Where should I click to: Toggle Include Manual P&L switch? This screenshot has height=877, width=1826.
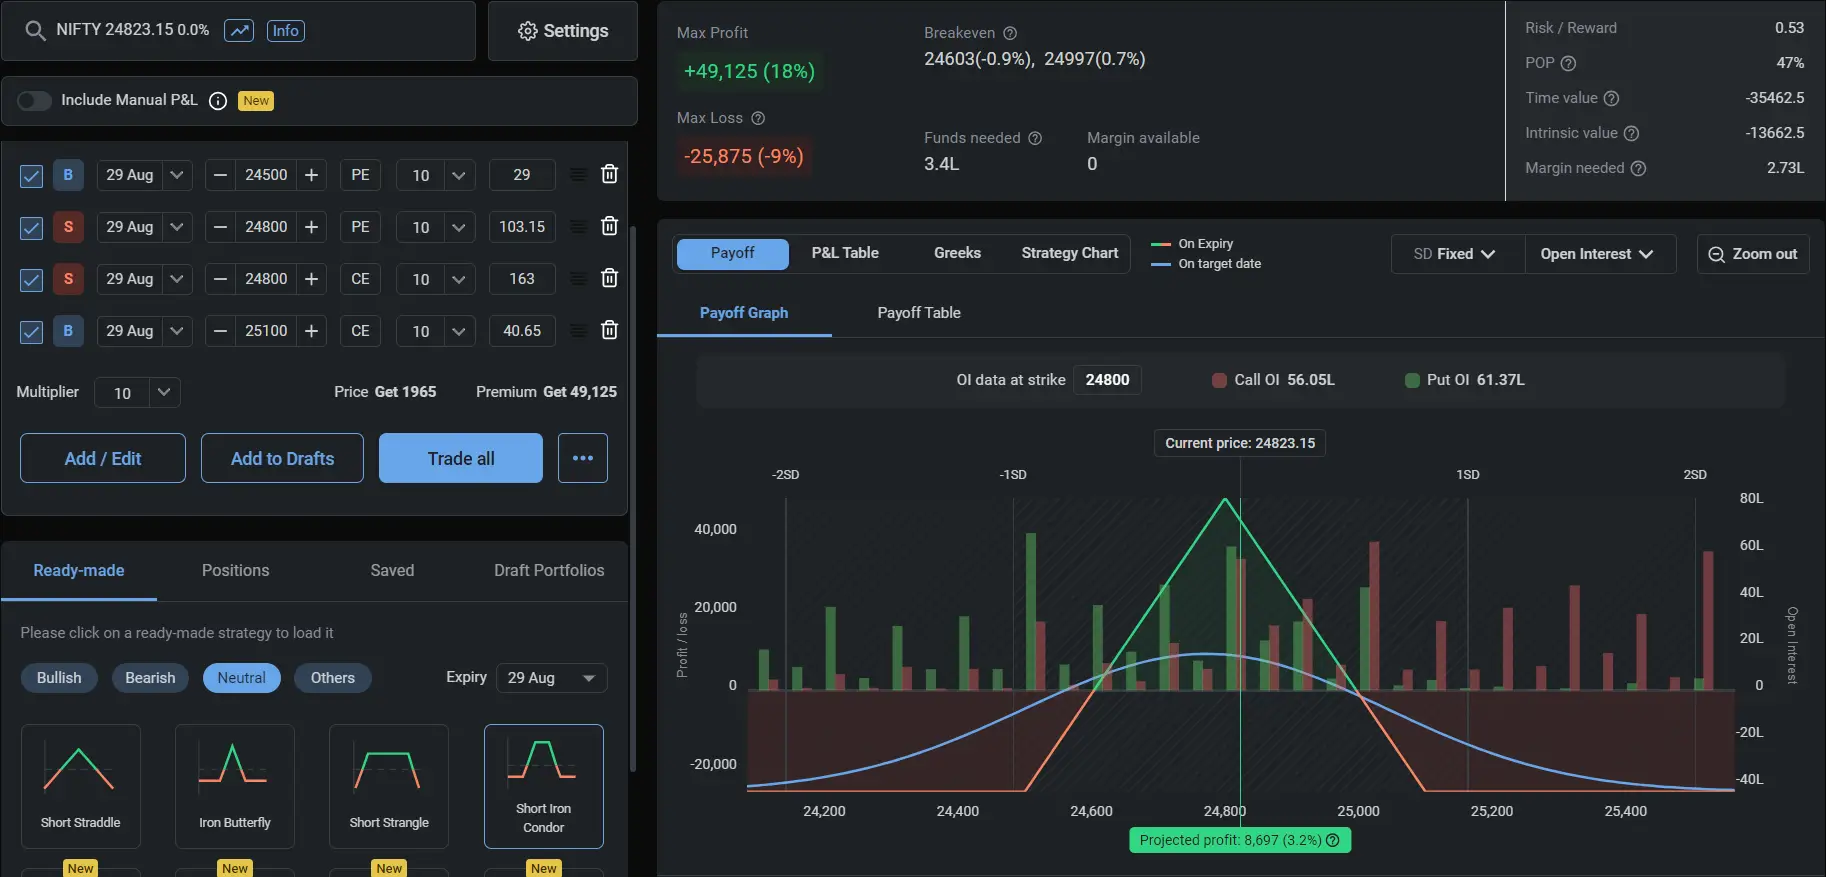click(x=34, y=101)
